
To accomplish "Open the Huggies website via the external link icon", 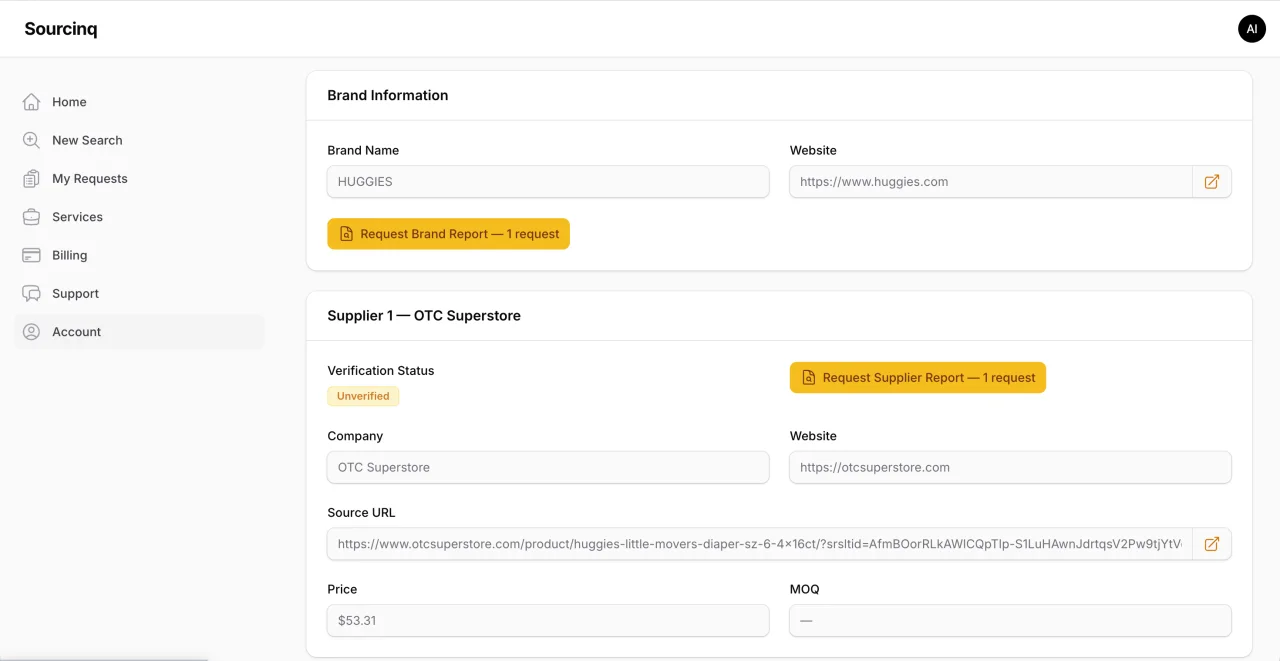I will [x=1212, y=181].
